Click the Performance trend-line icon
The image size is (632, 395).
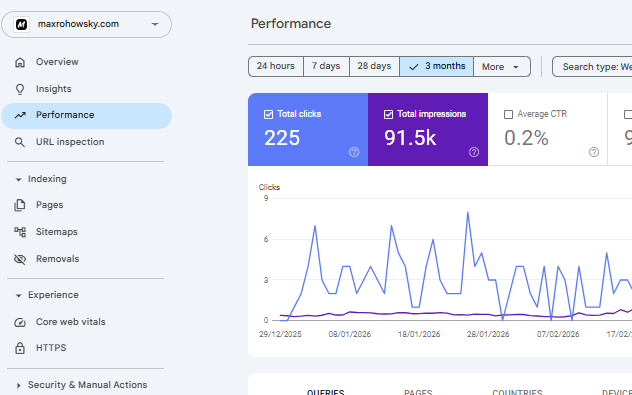tap(20, 115)
